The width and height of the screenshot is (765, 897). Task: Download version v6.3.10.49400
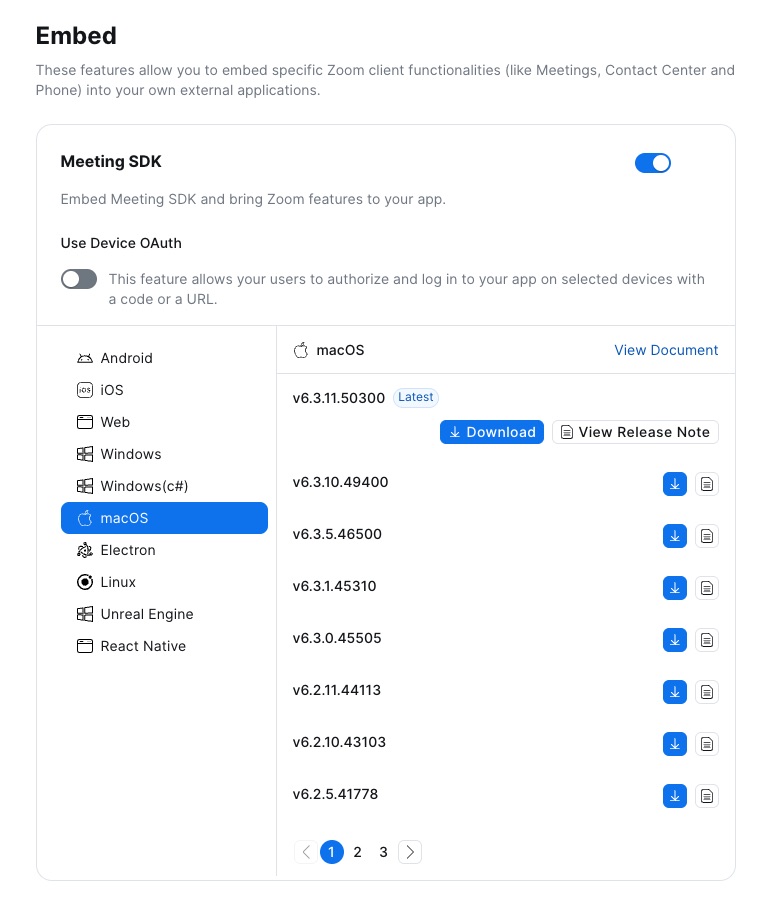click(x=675, y=484)
